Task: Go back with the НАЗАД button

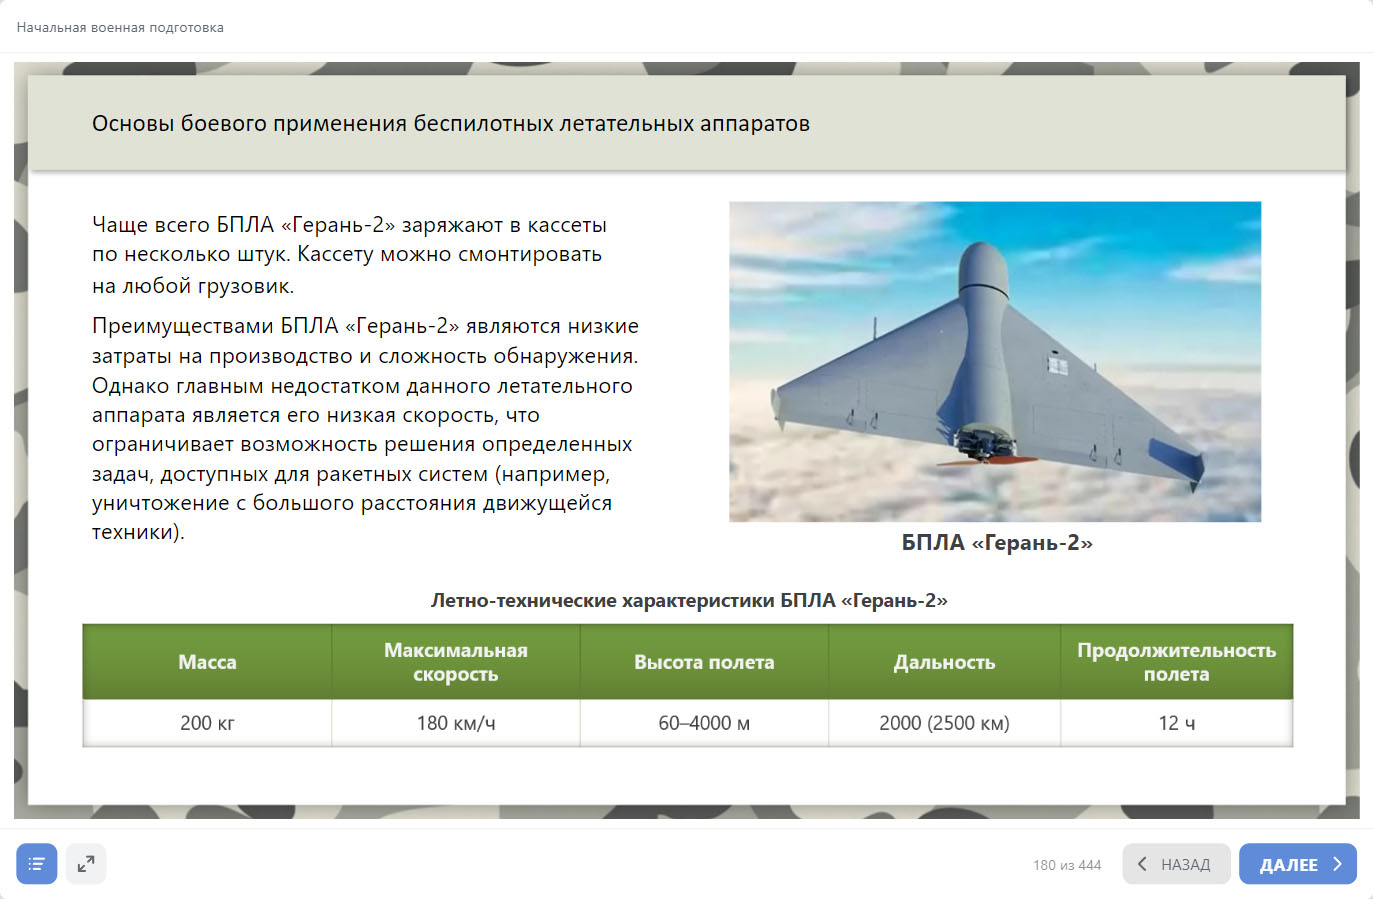Action: pos(1176,864)
